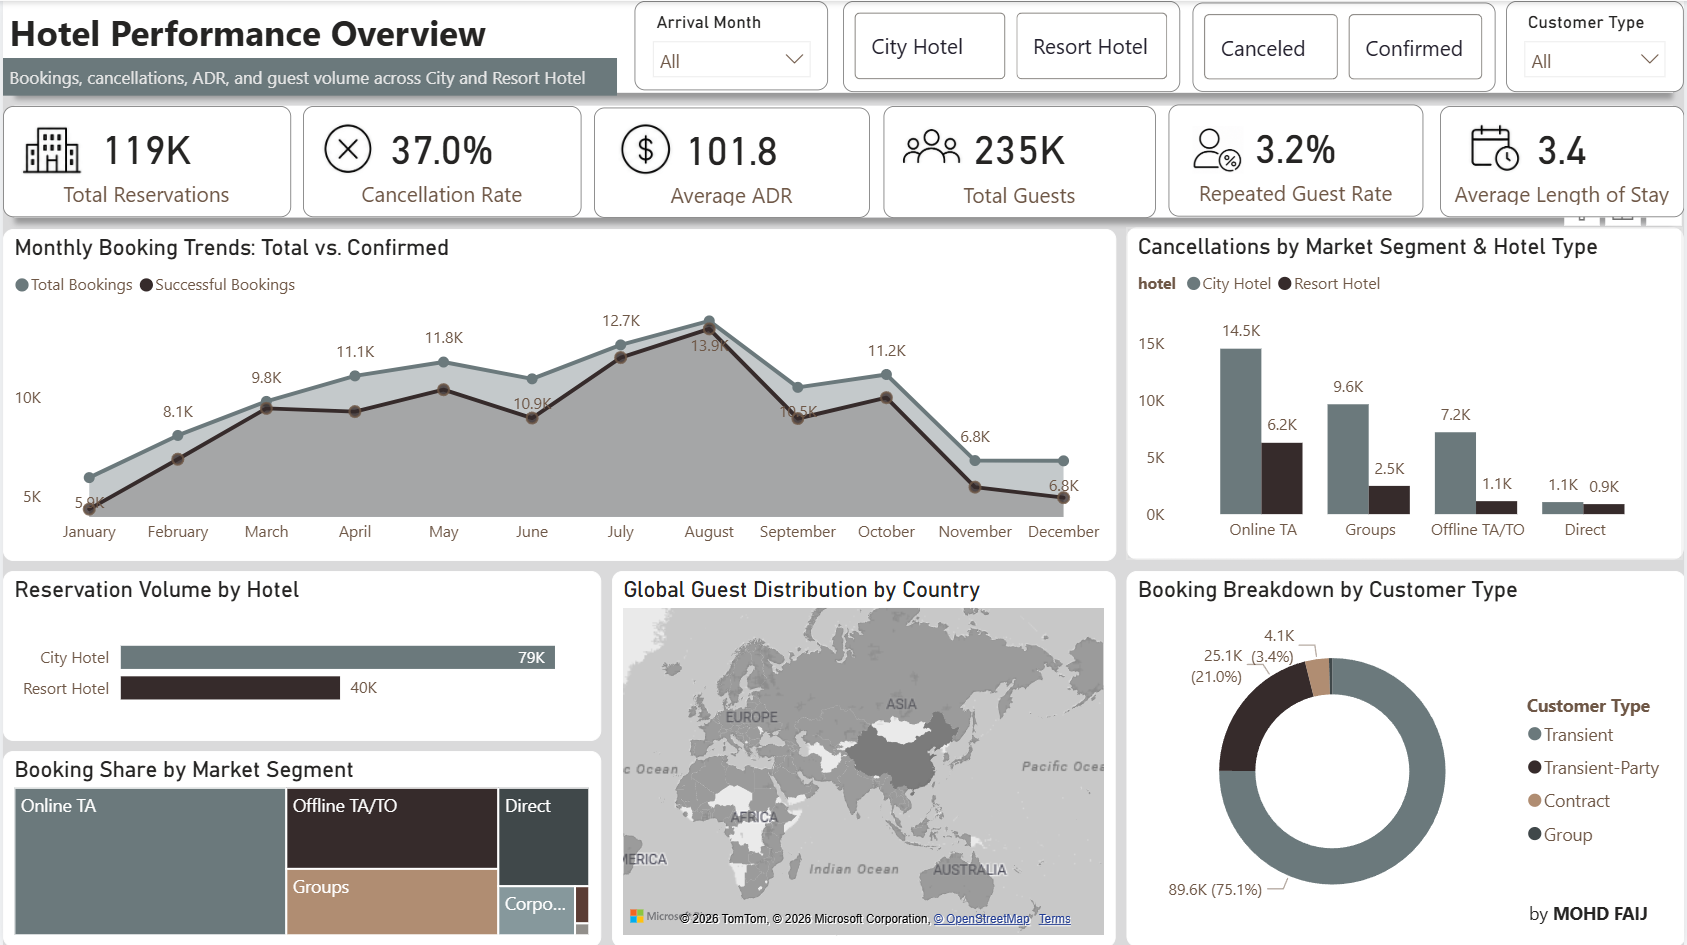Select the Canceled slicer button
Viewport: 1687px width, 945px height.
point(1271,47)
